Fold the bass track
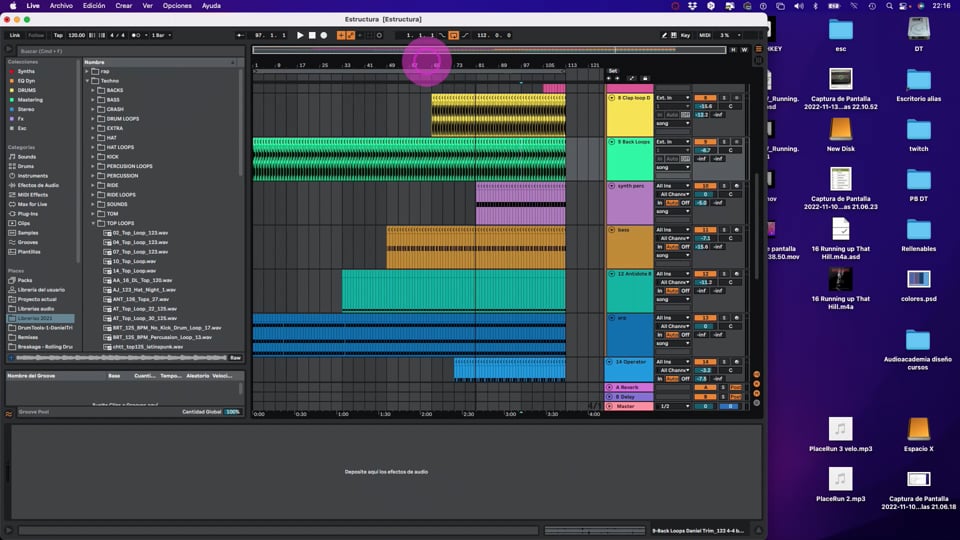The width and height of the screenshot is (960, 540). click(612, 230)
